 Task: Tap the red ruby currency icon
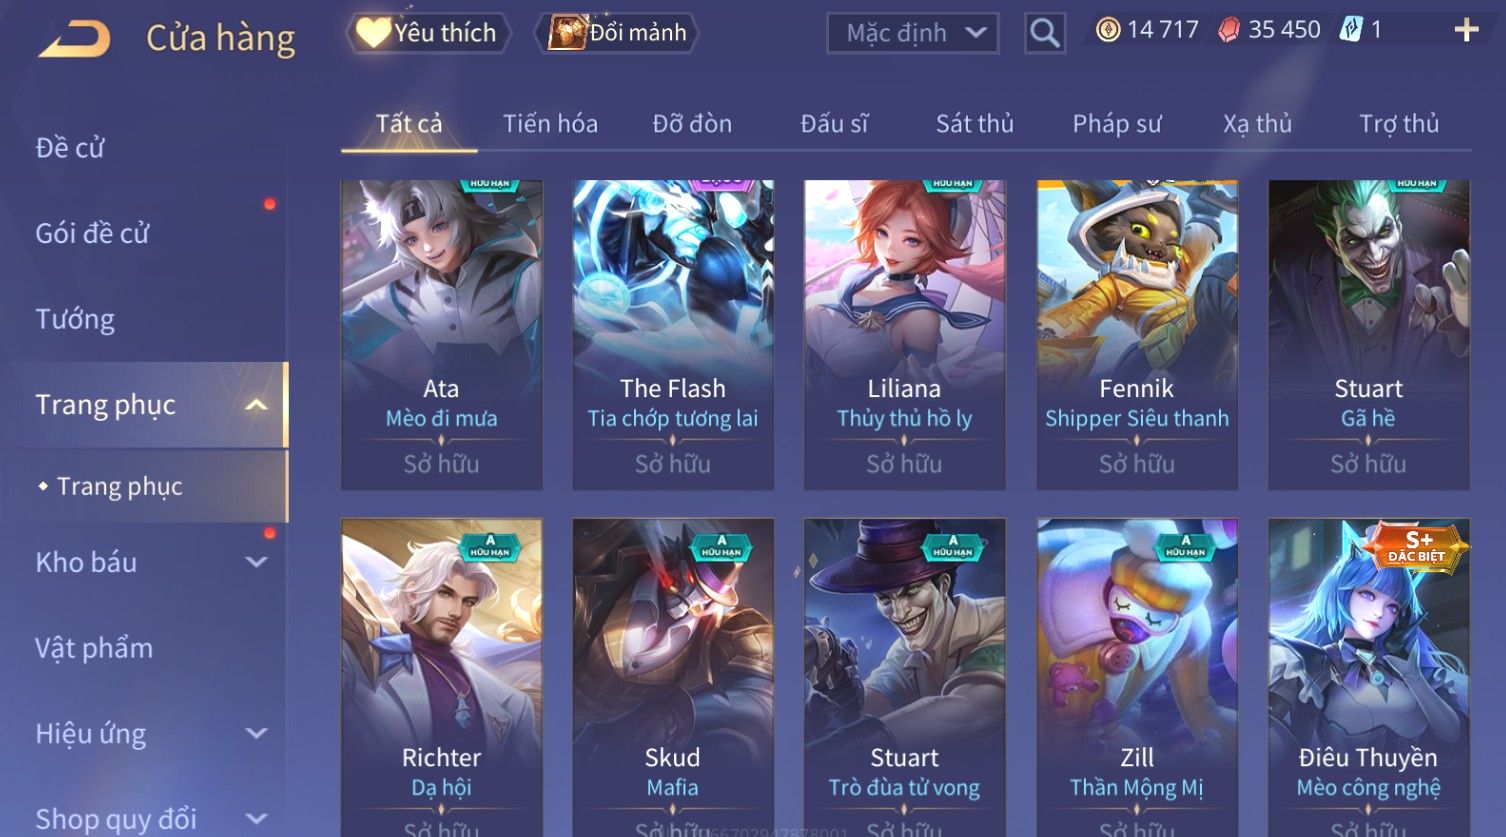[x=1229, y=30]
